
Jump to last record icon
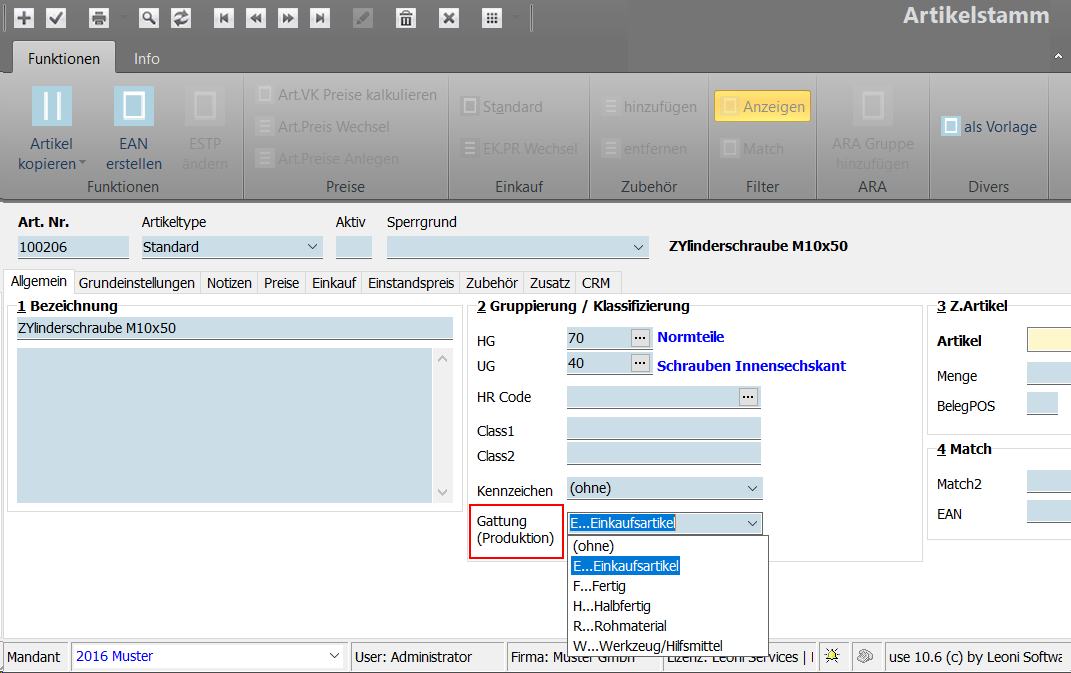pyautogui.click(x=320, y=18)
